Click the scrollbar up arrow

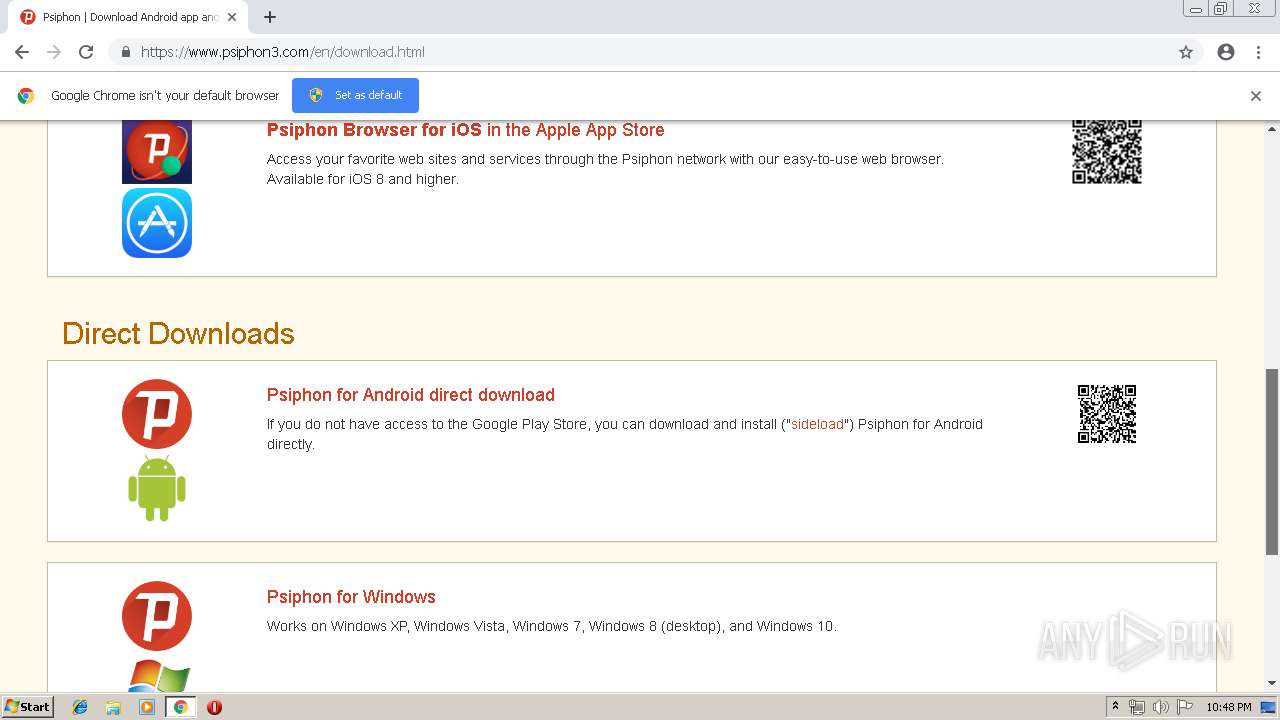1272,129
